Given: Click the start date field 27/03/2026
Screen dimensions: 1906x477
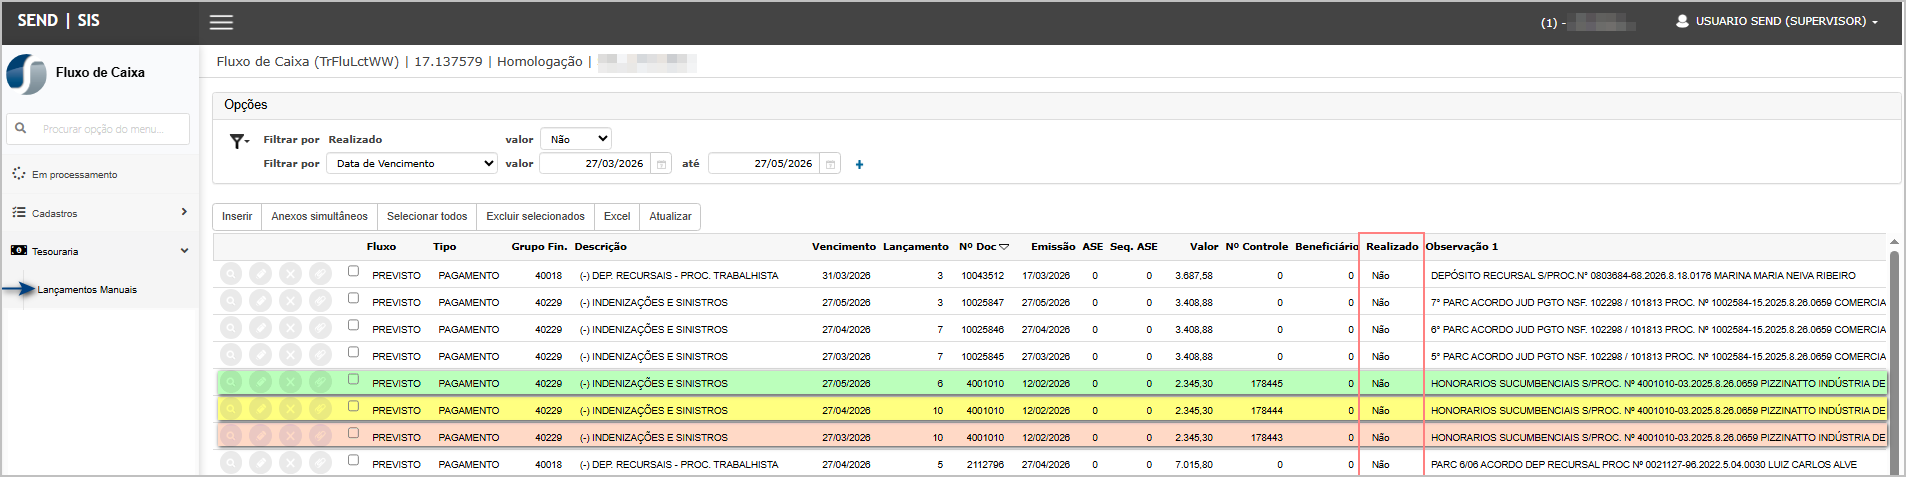Looking at the screenshot, I should [595, 164].
